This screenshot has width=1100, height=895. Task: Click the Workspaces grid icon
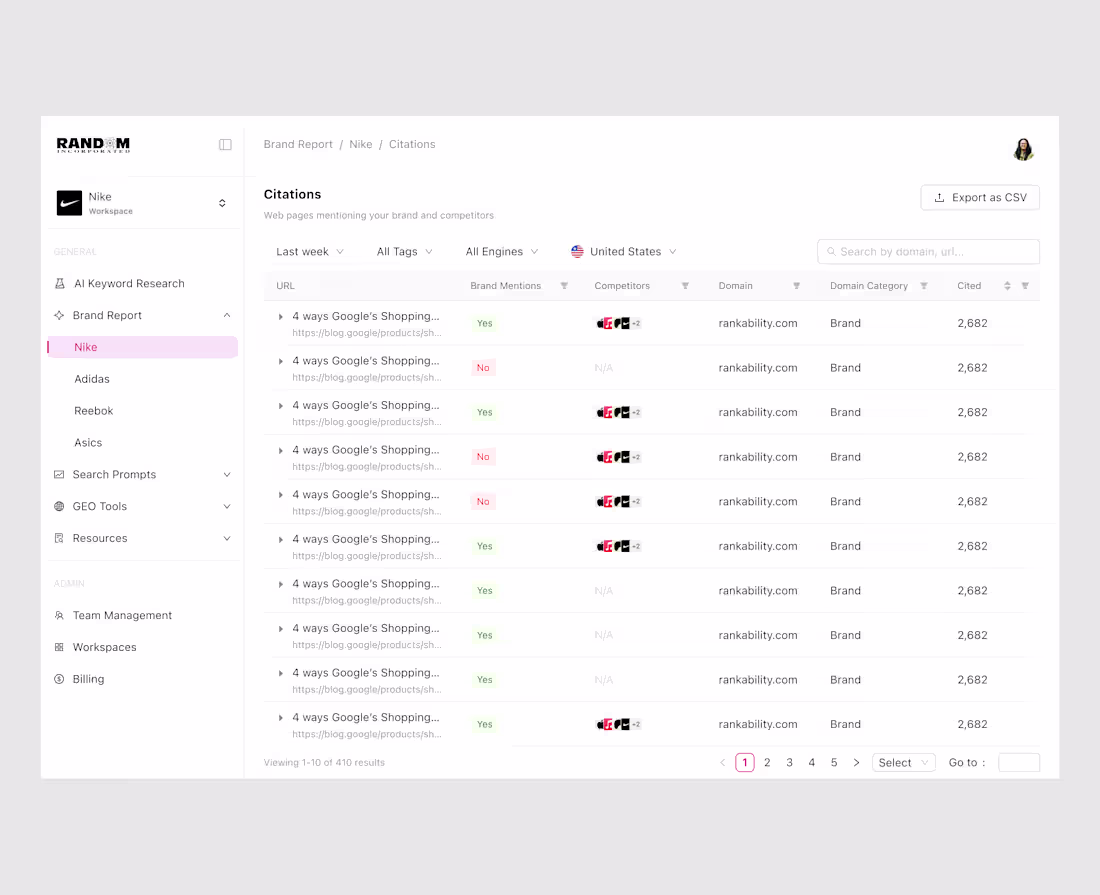click(59, 647)
